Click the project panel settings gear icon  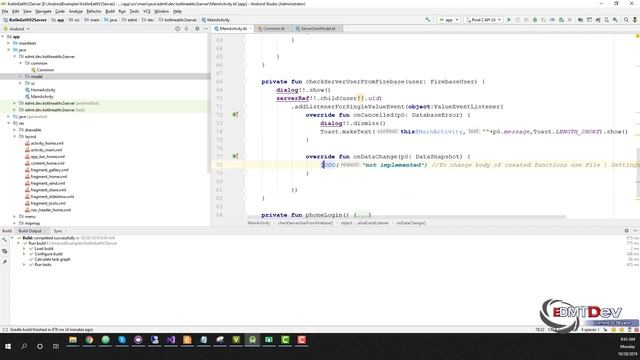tap(197, 29)
